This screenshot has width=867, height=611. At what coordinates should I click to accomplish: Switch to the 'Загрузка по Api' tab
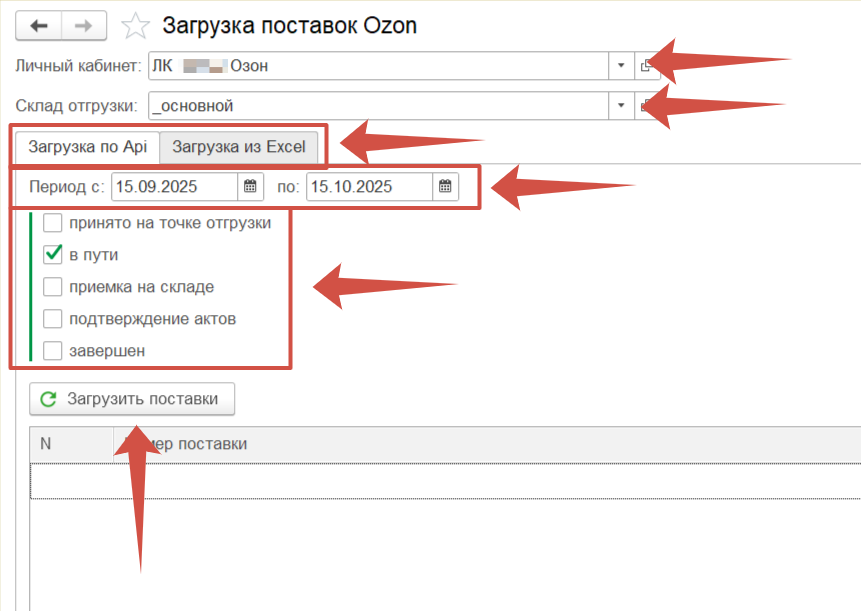[87, 147]
